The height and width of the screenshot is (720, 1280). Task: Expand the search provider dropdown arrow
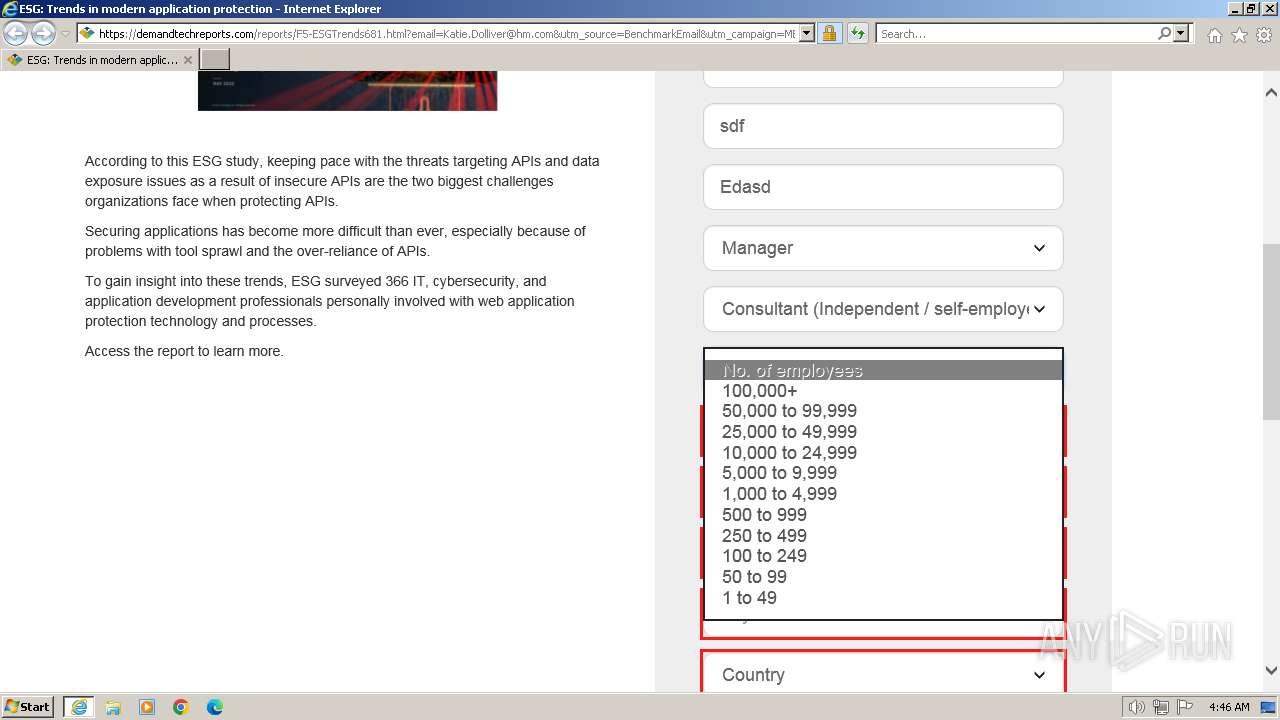tap(1181, 33)
